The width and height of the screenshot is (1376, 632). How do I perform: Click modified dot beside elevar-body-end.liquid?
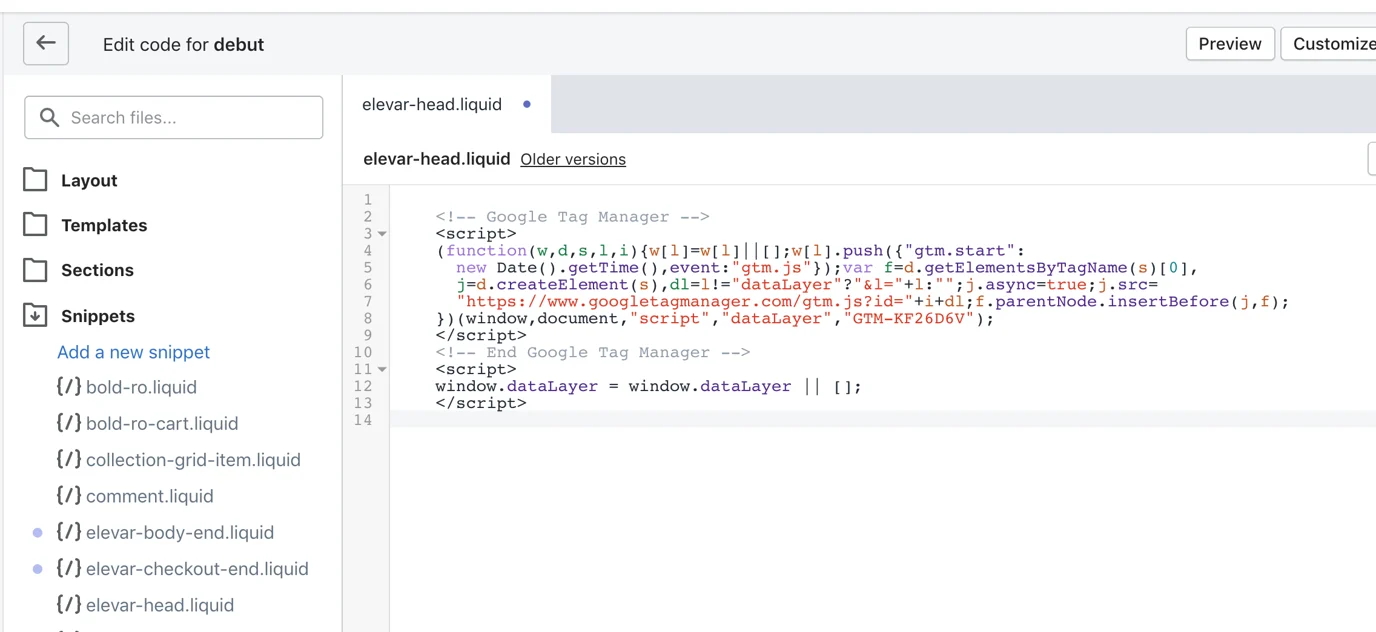point(38,533)
